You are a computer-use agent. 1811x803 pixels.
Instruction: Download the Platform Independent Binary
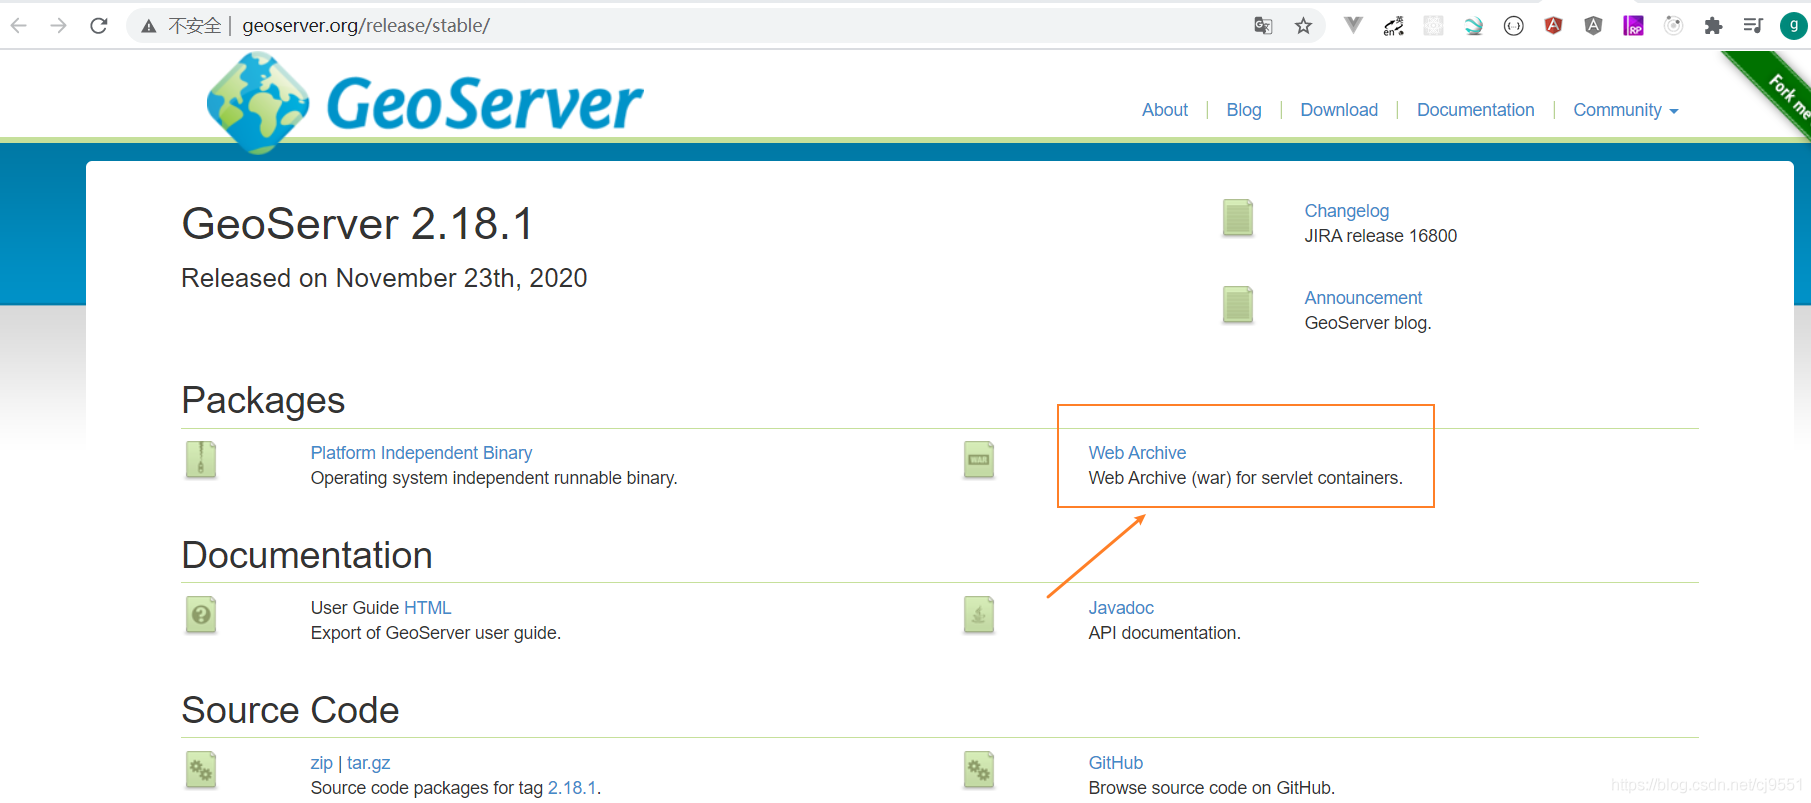pos(421,453)
